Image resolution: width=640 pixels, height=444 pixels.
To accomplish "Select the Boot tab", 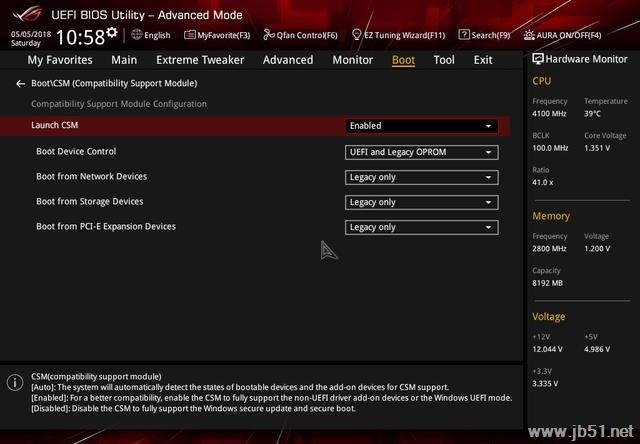I will [403, 60].
